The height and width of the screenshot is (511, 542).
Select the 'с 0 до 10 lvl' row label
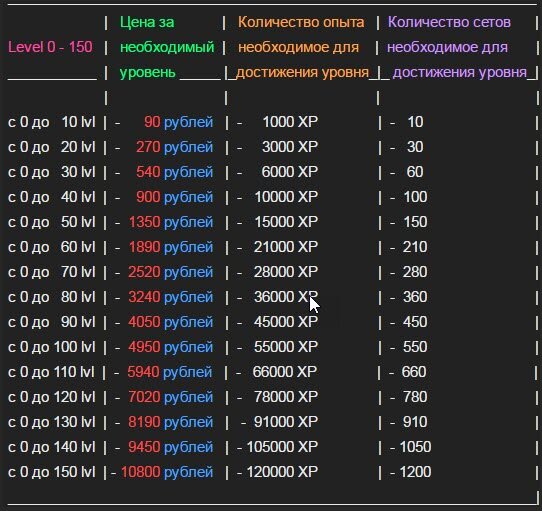click(52, 122)
